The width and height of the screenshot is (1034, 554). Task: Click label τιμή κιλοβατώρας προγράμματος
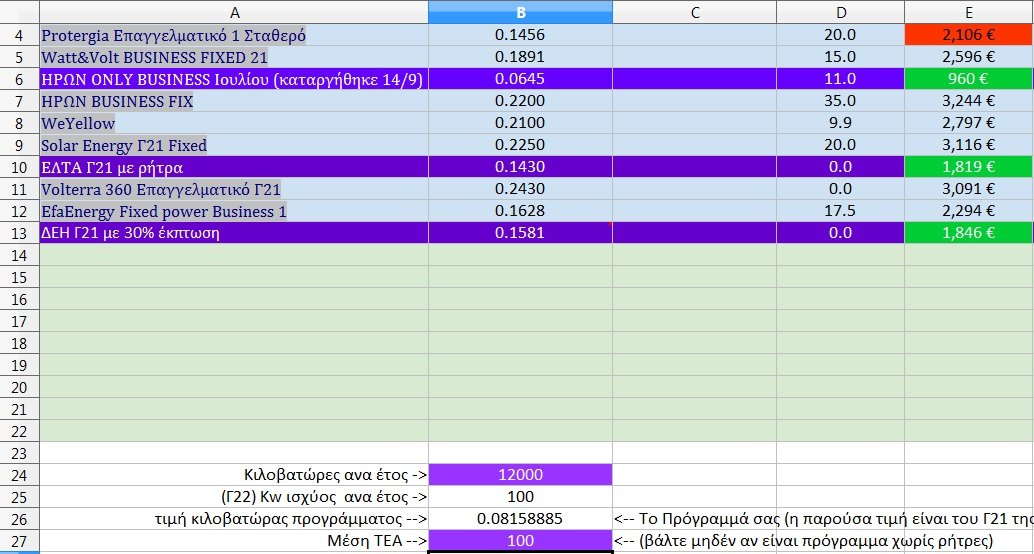tap(289, 519)
